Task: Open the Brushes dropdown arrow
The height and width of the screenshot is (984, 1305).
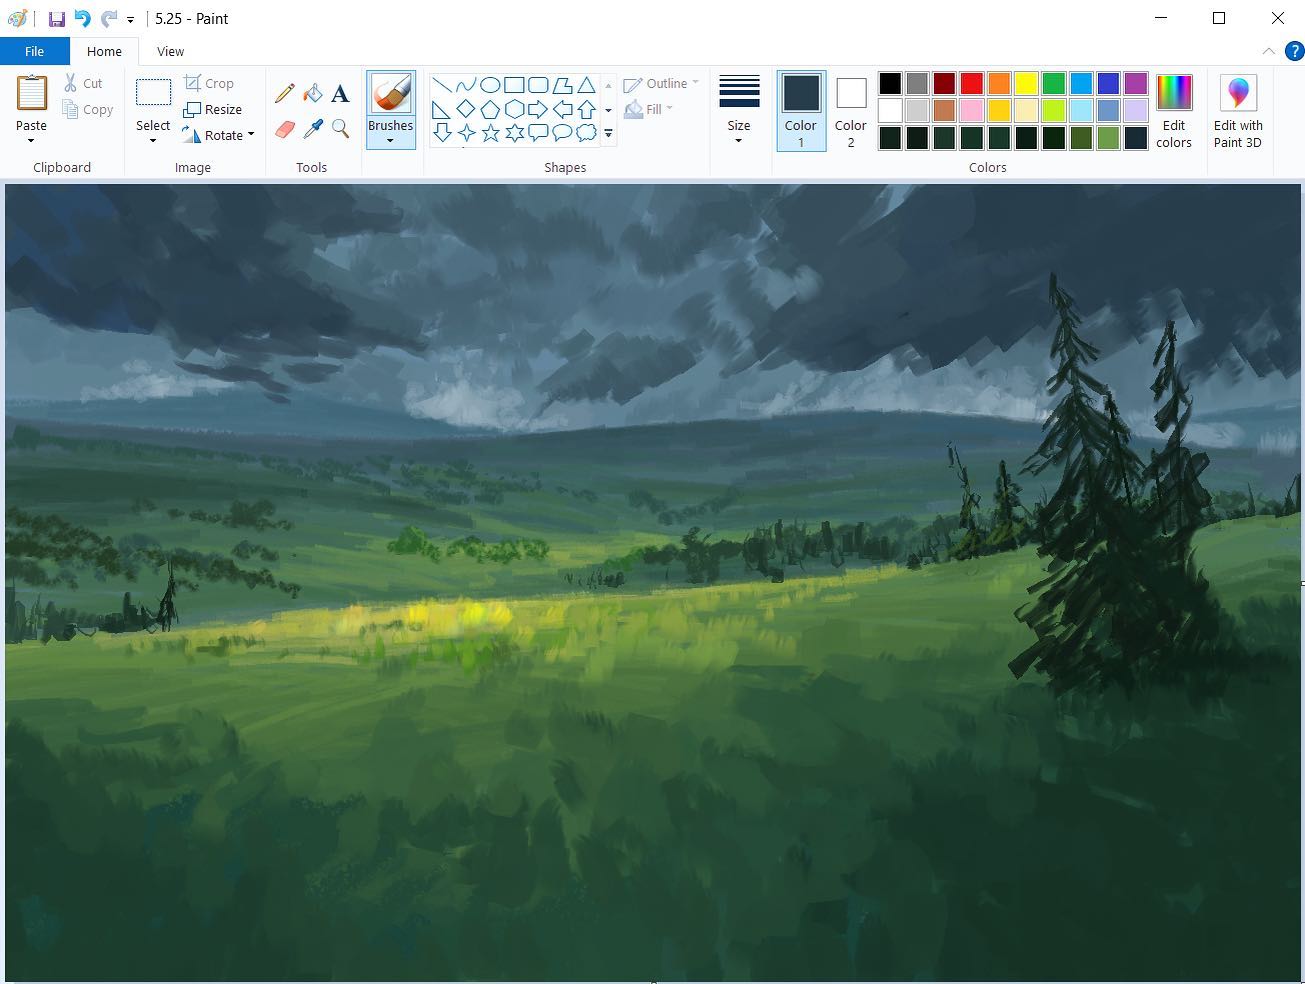Action: click(x=390, y=141)
